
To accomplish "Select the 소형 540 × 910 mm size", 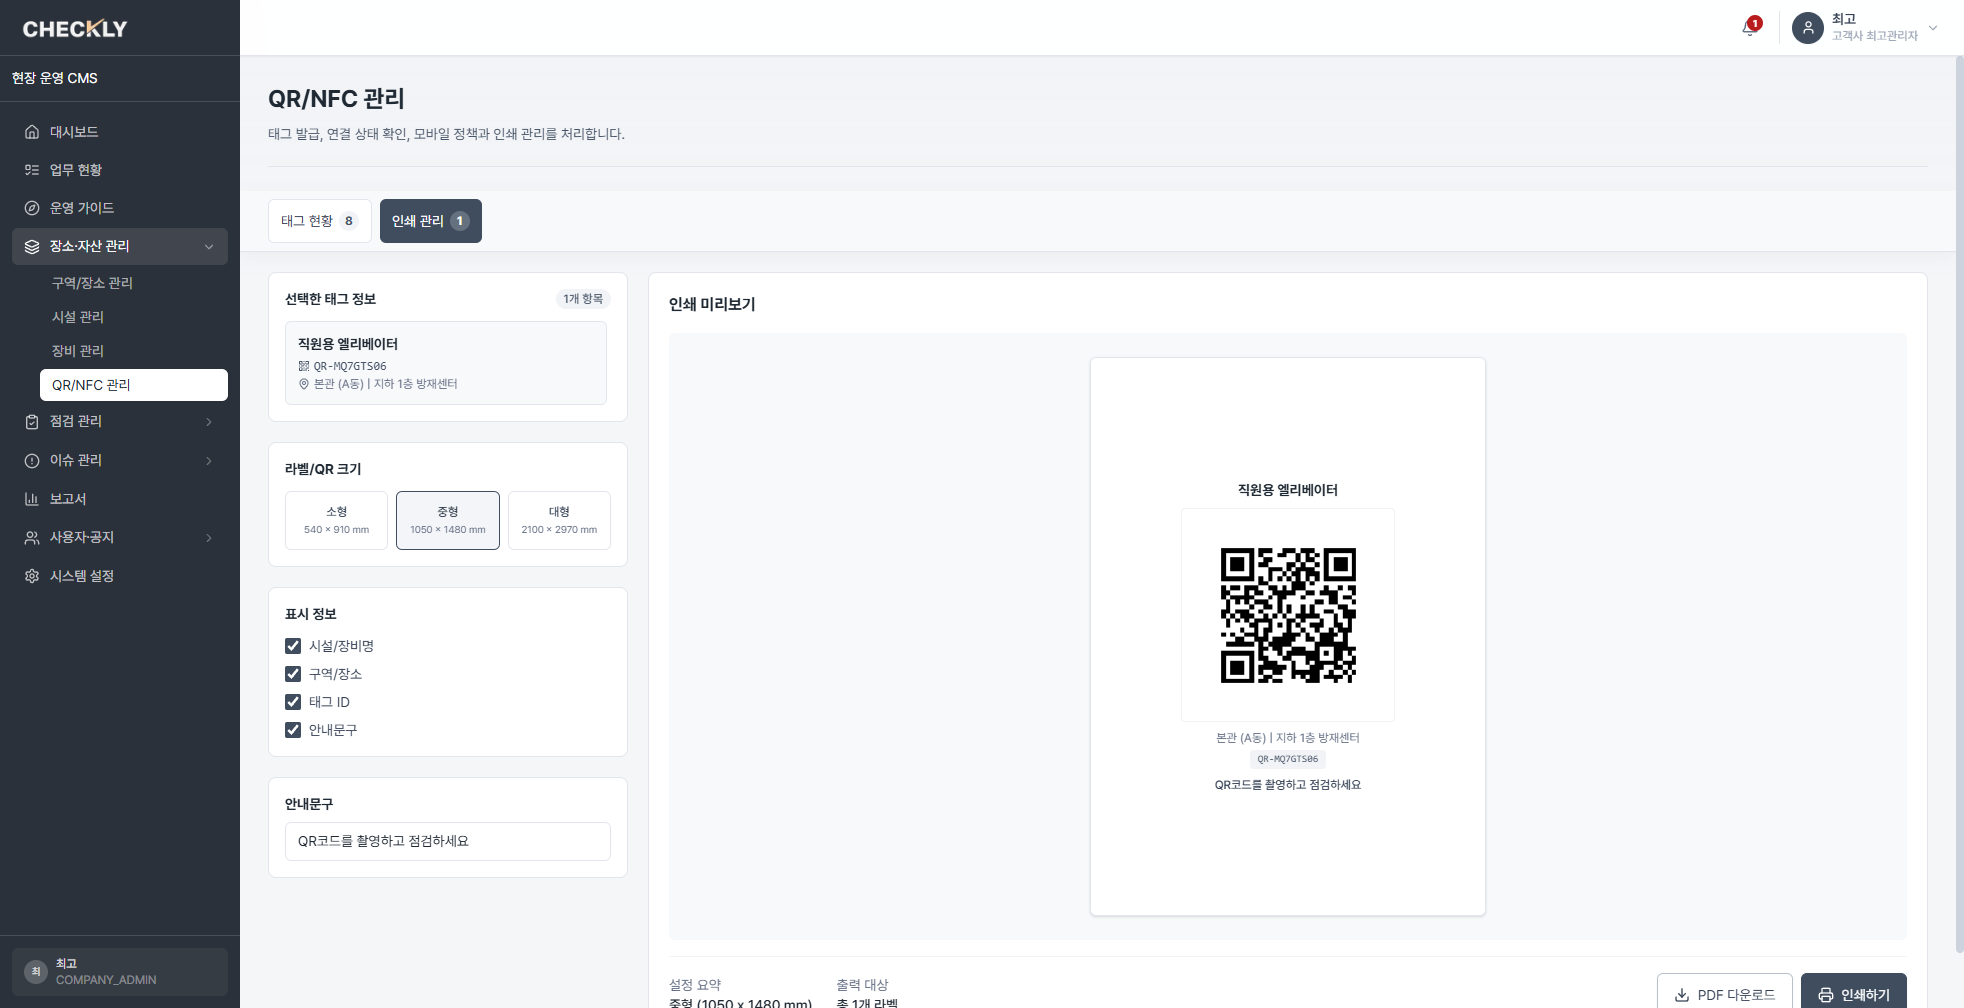I will [x=336, y=520].
